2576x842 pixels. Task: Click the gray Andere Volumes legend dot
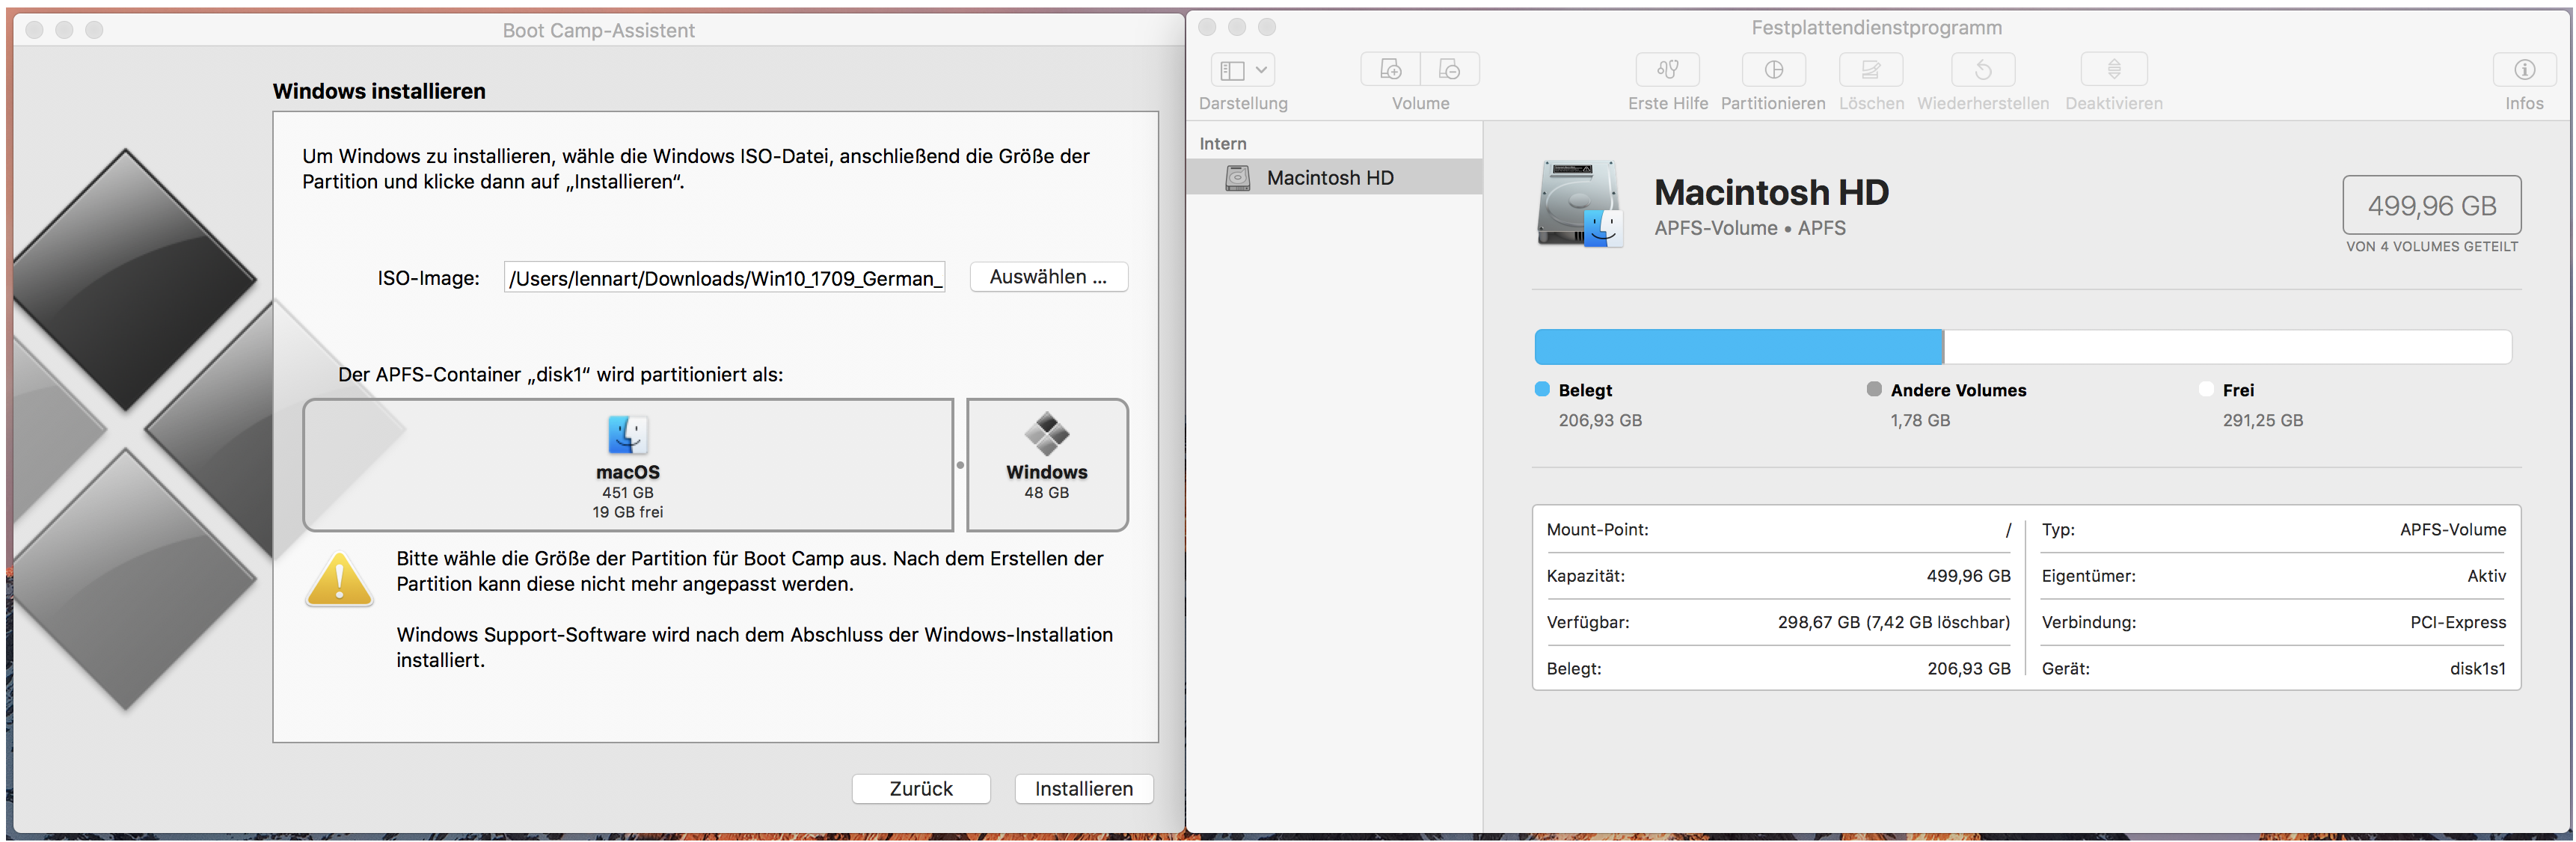click(1874, 389)
